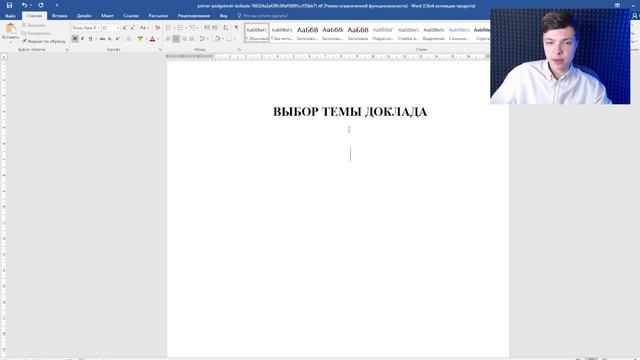This screenshot has width=640, height=360.
Task: Toggle strikethrough formatting
Action: 102,39
